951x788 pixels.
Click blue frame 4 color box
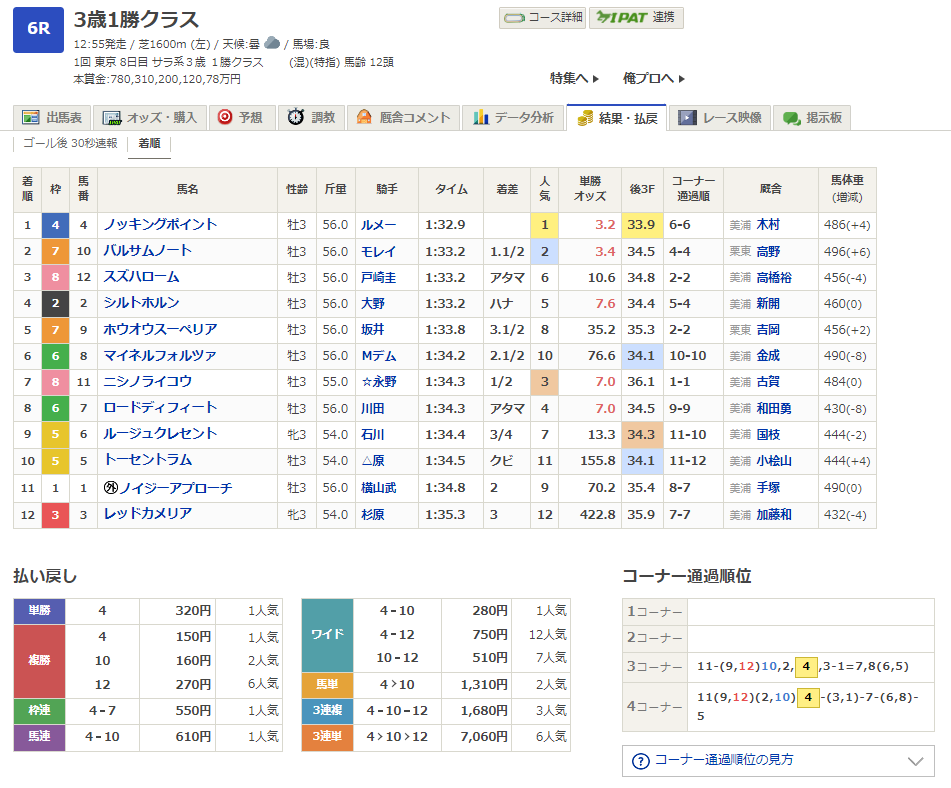(x=55, y=225)
